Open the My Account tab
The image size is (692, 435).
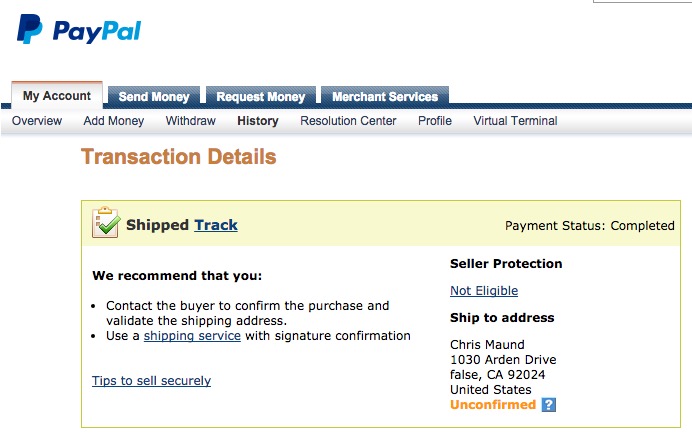tap(57, 96)
